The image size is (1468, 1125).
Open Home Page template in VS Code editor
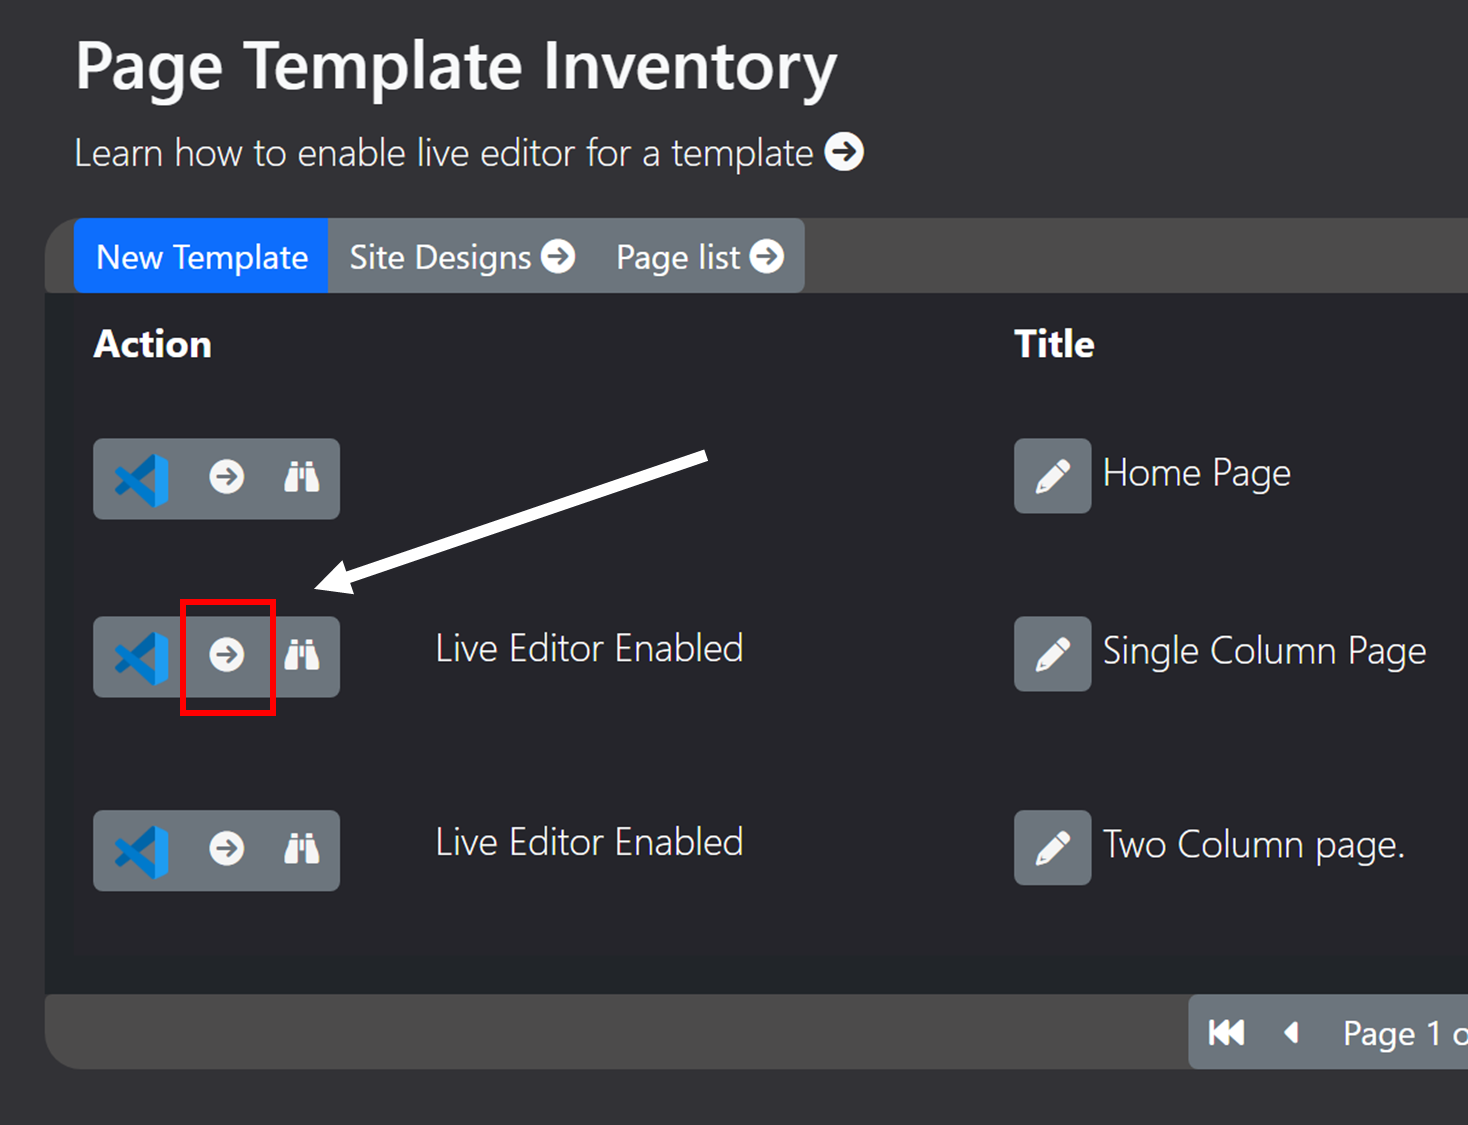[x=141, y=479]
